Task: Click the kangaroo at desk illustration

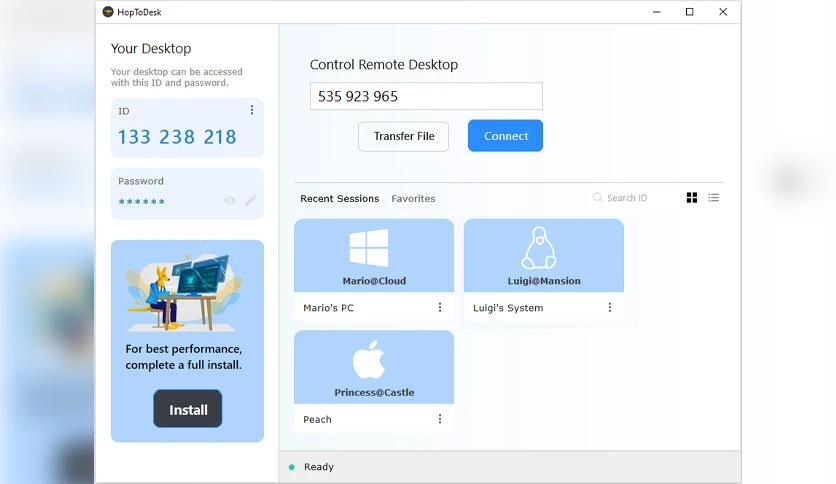Action: tap(183, 292)
